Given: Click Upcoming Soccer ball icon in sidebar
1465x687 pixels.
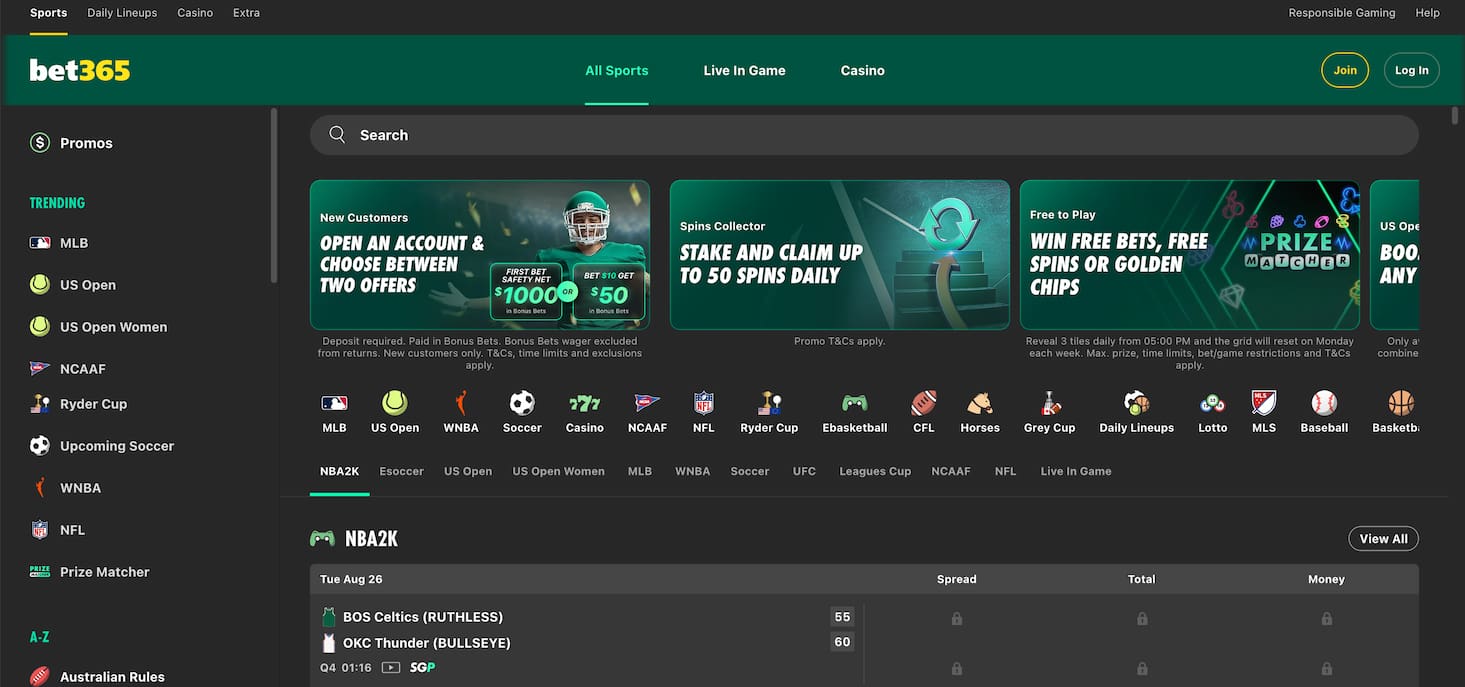Looking at the screenshot, I should [x=40, y=446].
